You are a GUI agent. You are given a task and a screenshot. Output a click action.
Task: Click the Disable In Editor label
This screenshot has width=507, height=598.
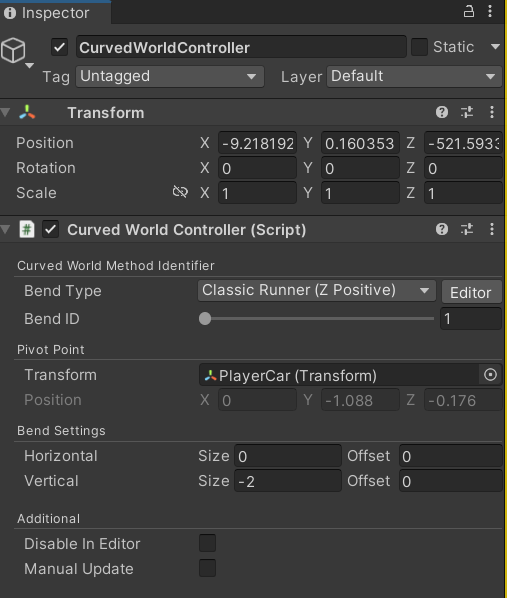pos(82,544)
